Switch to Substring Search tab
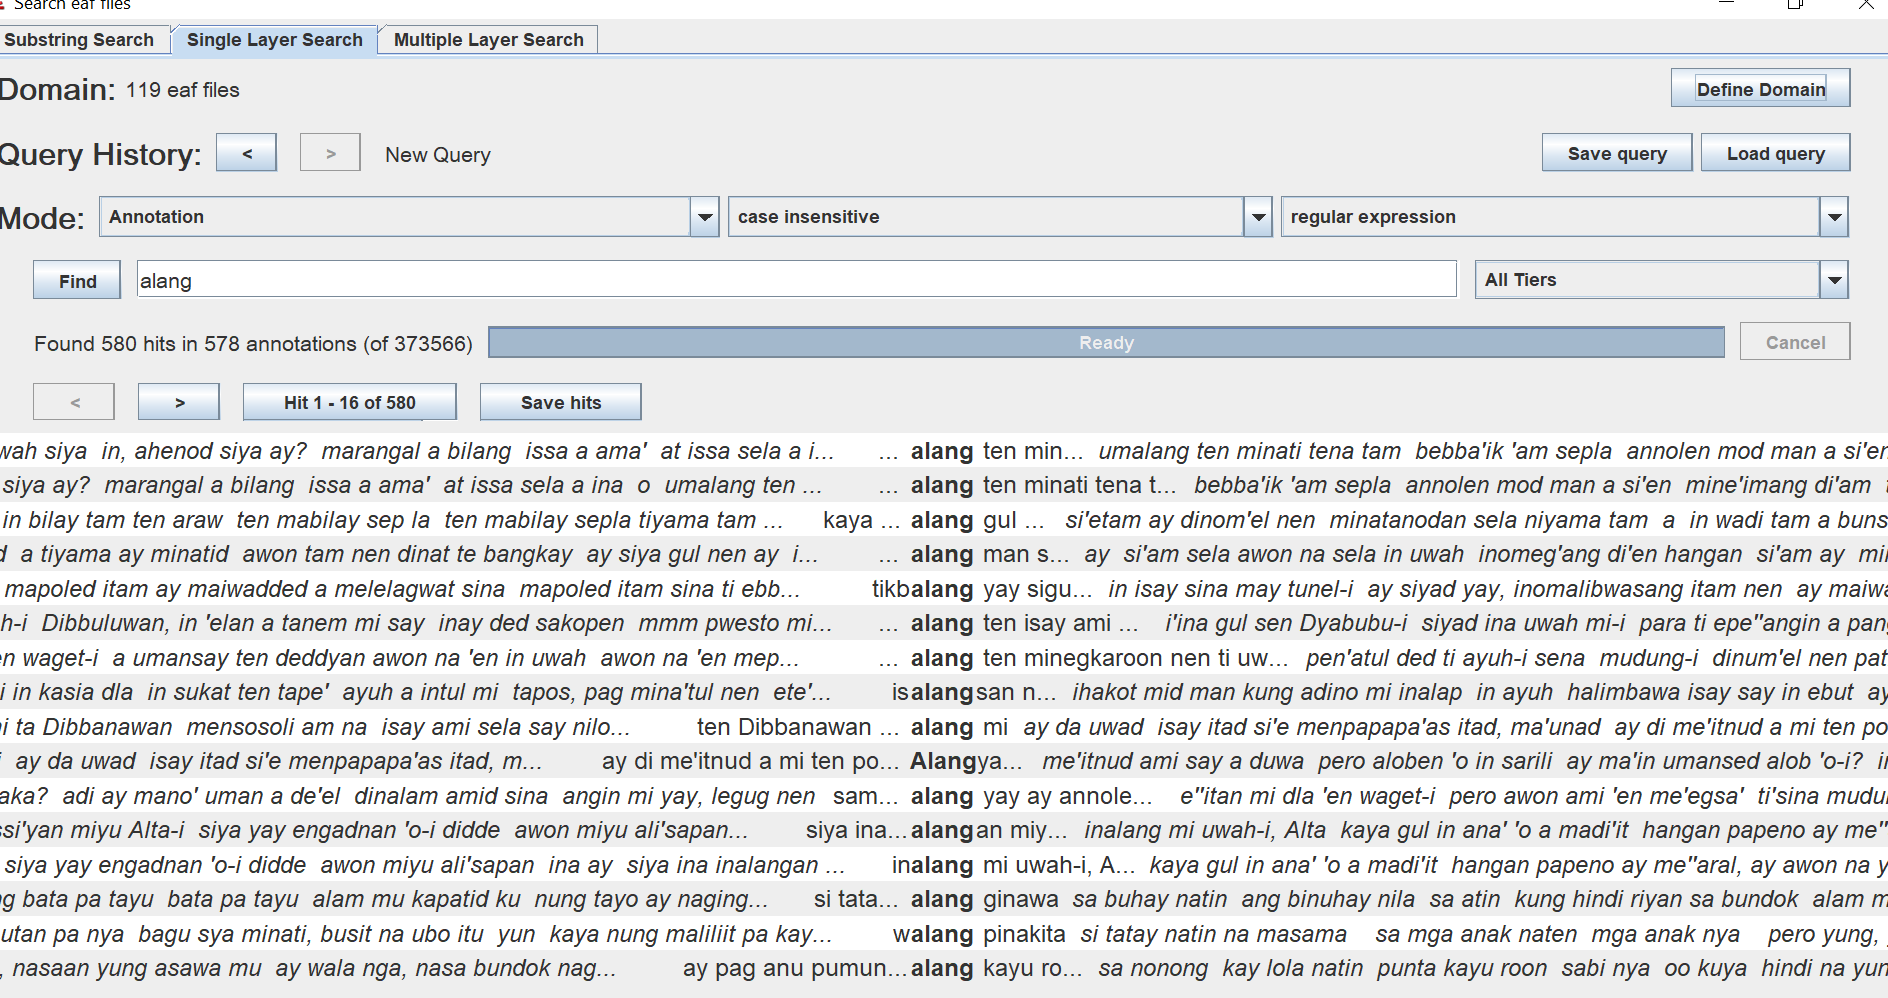Screen dimensions: 1888x998 [x=80, y=40]
